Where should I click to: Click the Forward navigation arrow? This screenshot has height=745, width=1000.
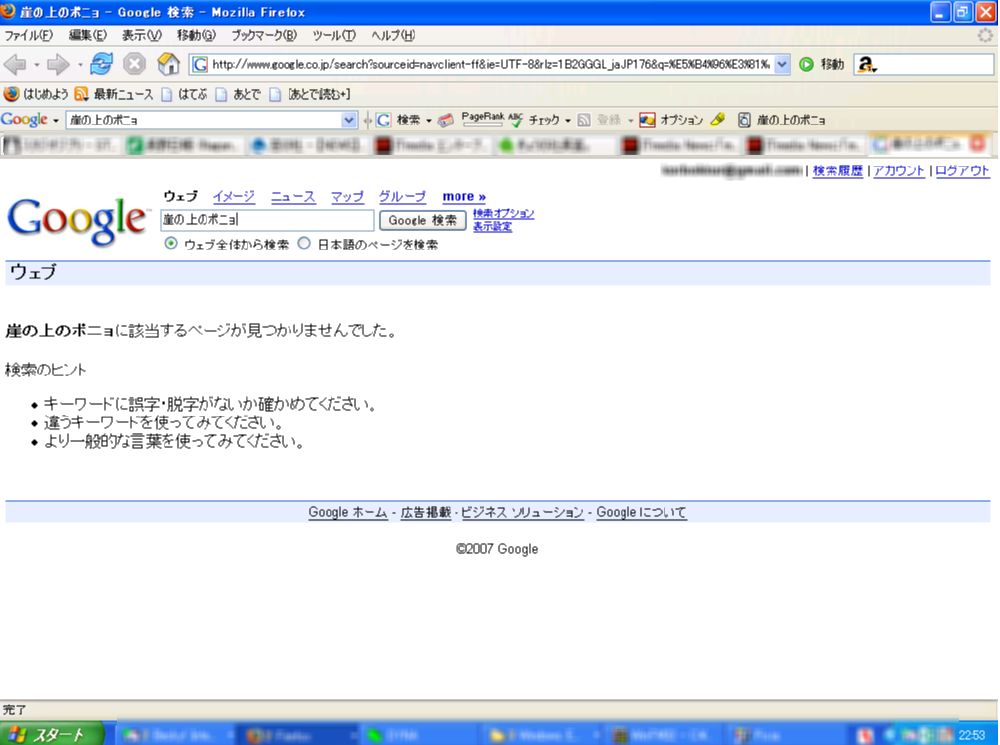tap(59, 64)
